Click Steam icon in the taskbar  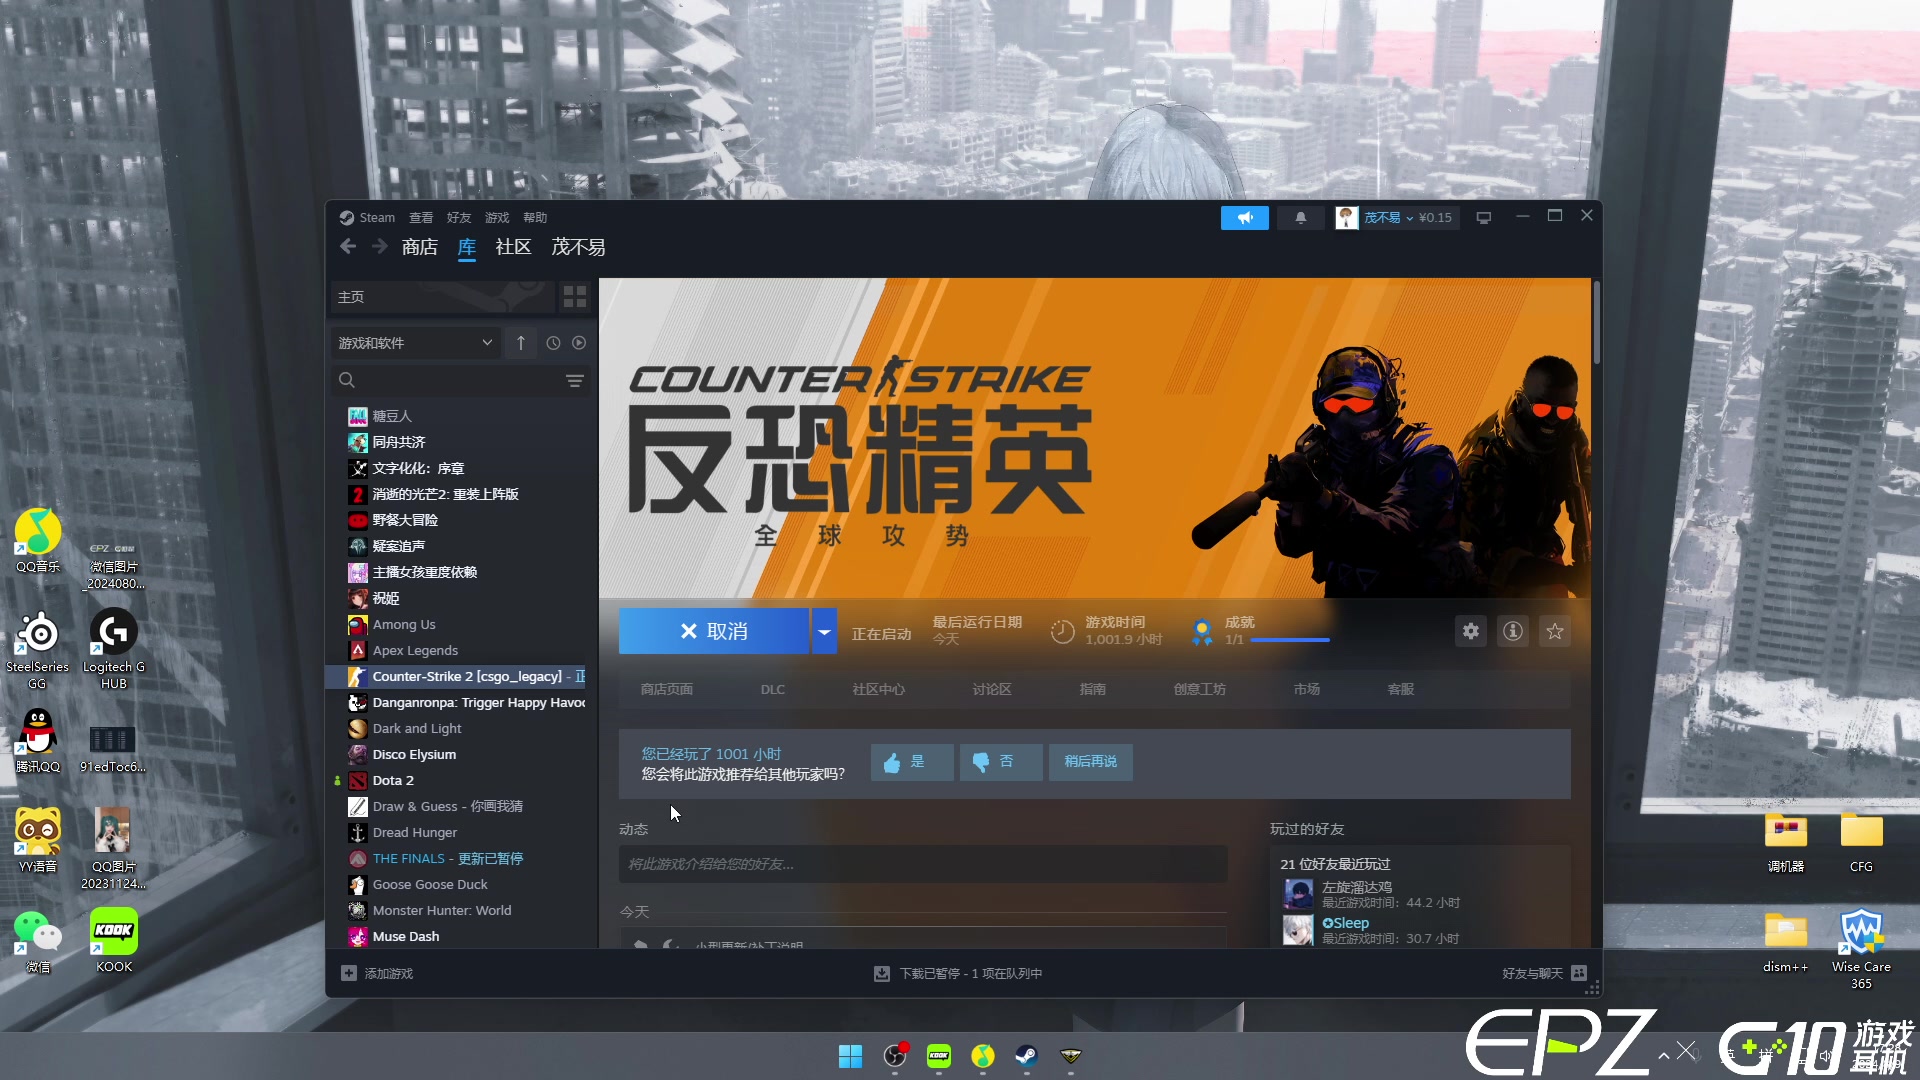[x=1027, y=1056]
